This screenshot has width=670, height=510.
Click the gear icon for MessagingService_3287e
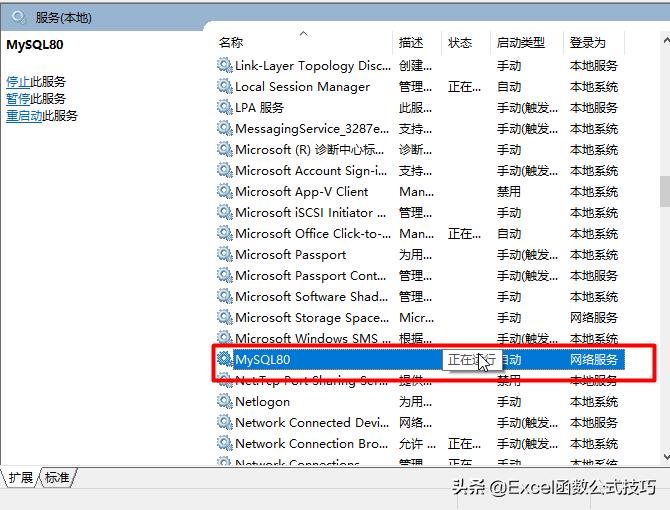224,128
